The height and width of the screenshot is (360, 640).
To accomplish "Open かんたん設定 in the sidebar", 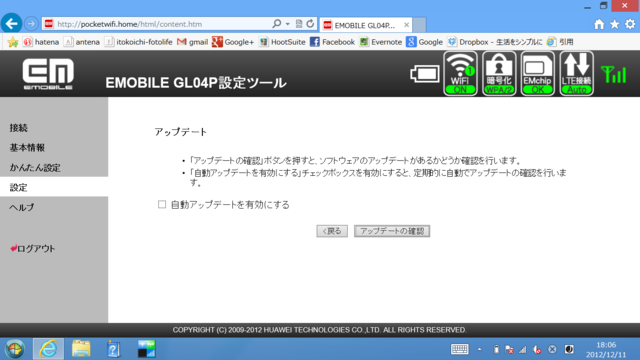I will click(35, 168).
